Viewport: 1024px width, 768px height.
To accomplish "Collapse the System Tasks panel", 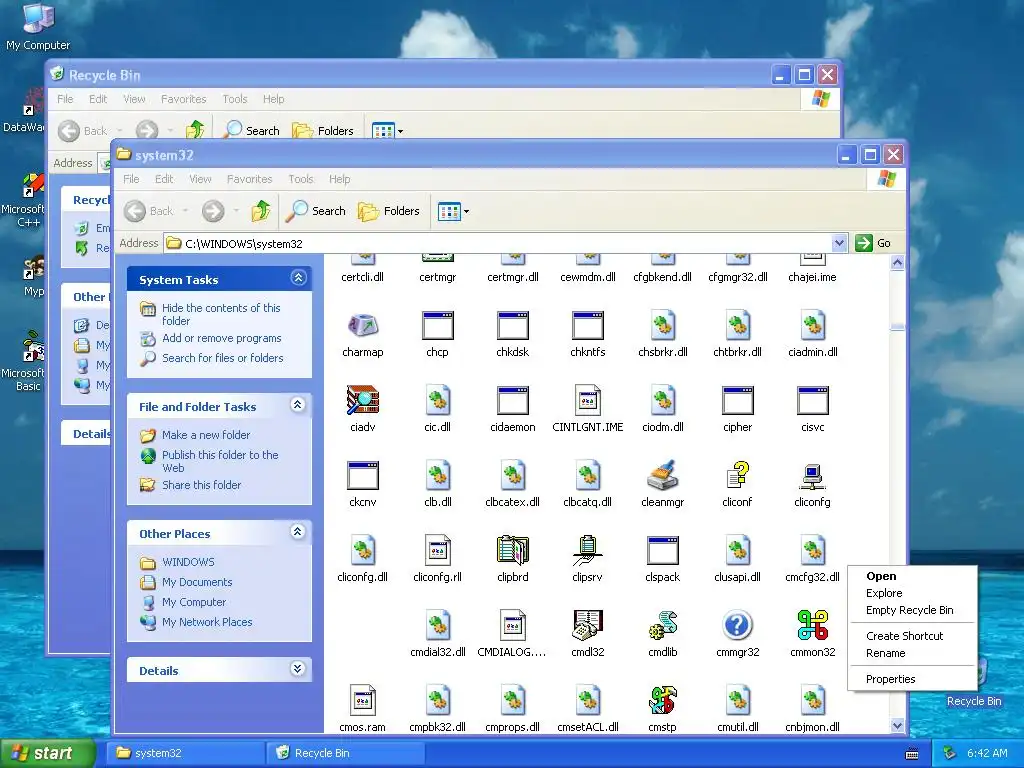I will pyautogui.click(x=298, y=278).
